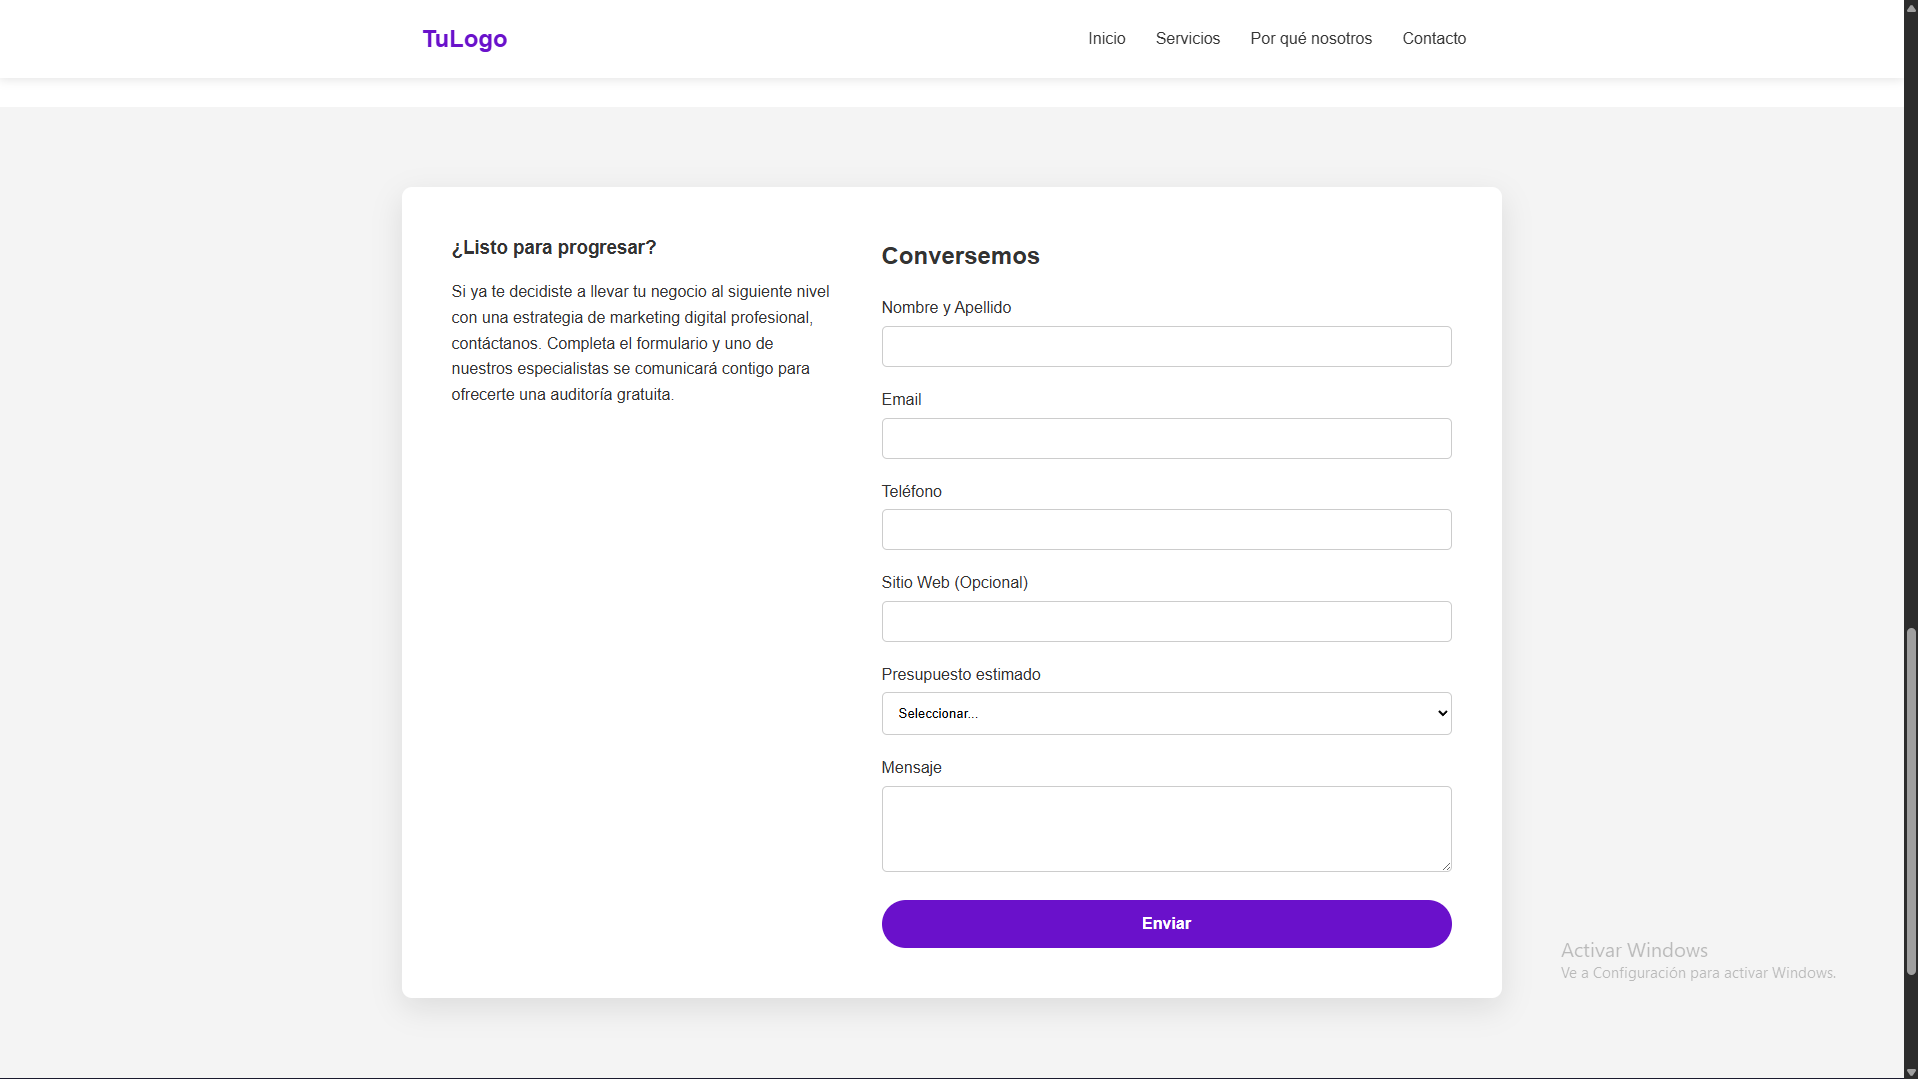1918x1079 pixels.
Task: Open the Servicios nav item
Action: tap(1187, 39)
